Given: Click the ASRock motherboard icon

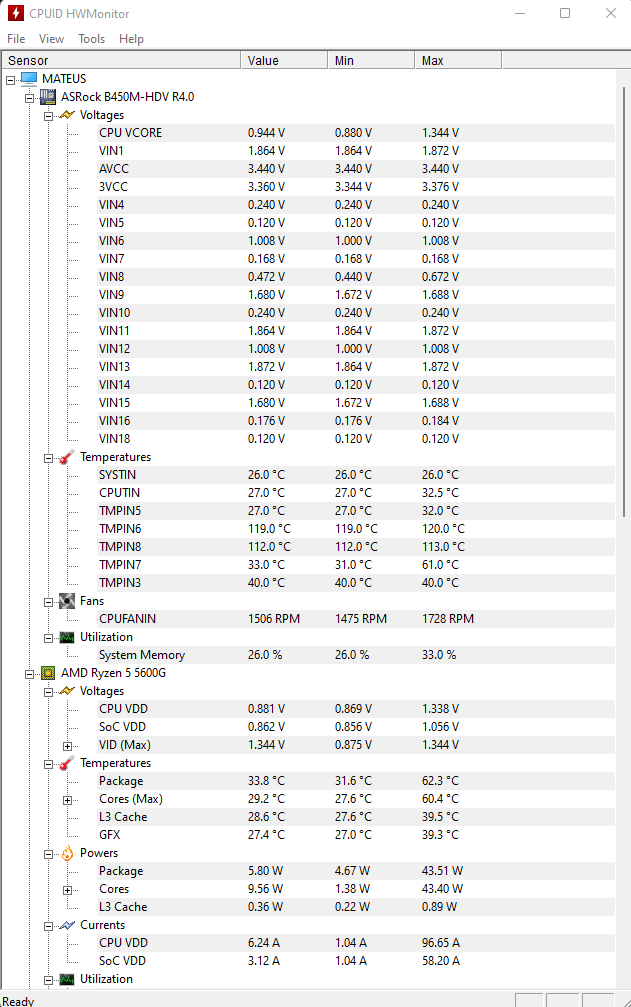Looking at the screenshot, I should [x=48, y=97].
